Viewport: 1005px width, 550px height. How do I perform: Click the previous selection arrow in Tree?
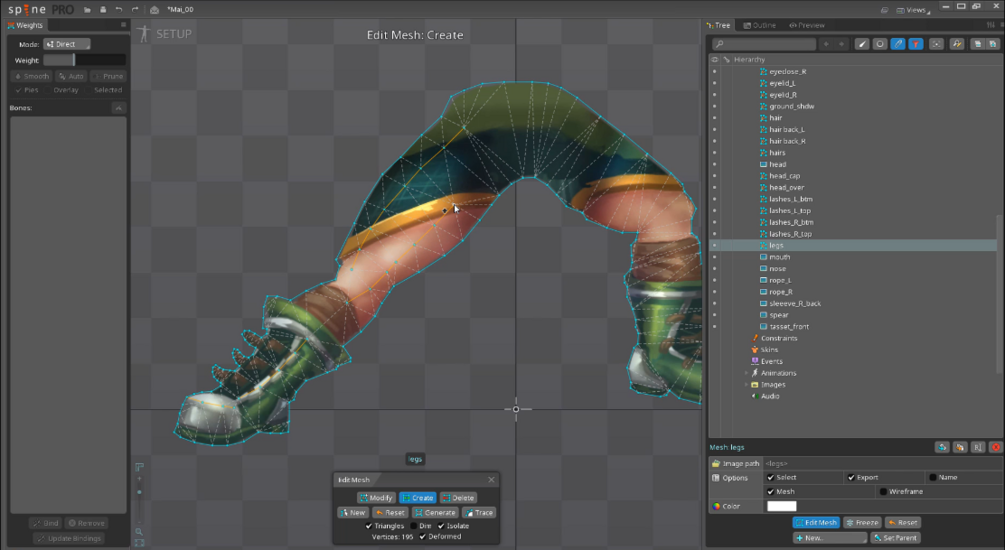point(826,44)
